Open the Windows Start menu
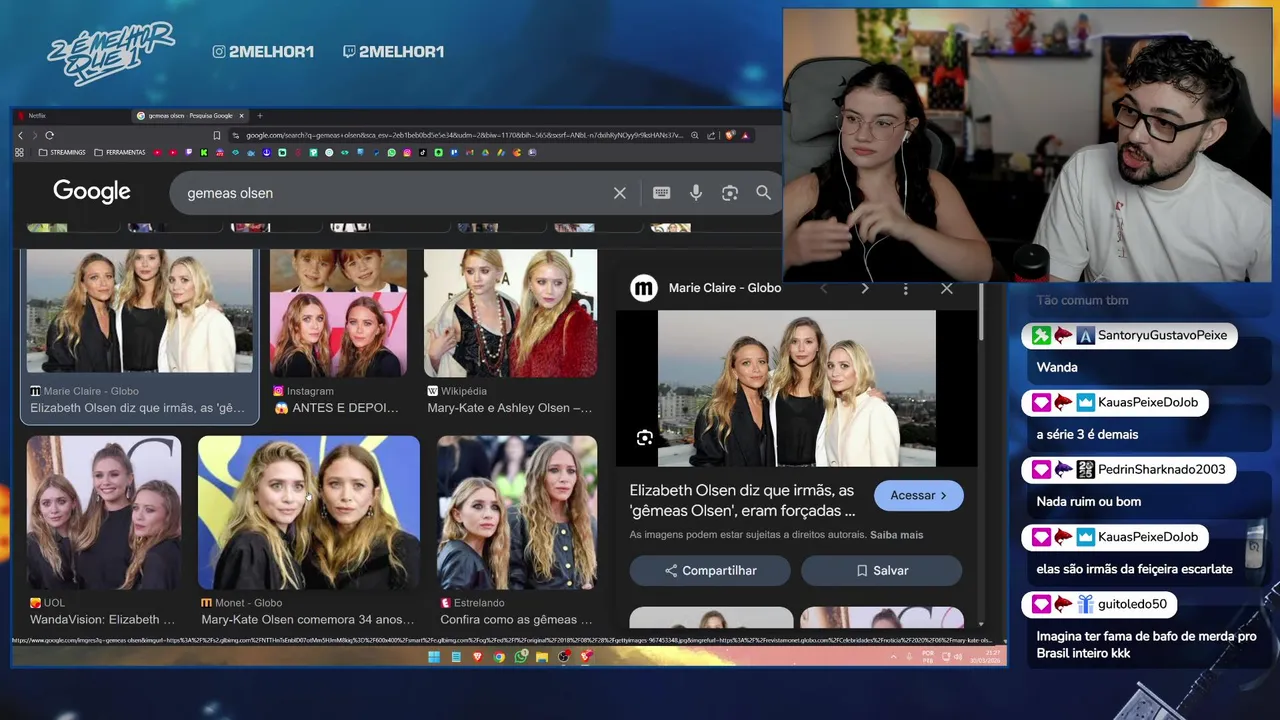Image resolution: width=1280 pixels, height=720 pixels. click(x=434, y=657)
